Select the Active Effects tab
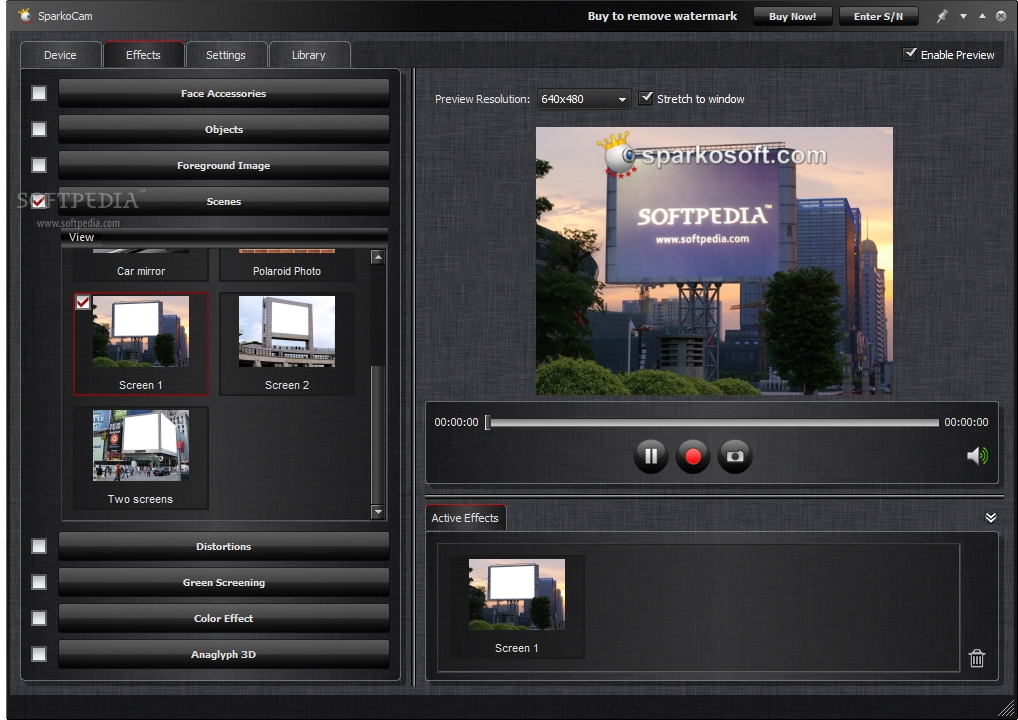This screenshot has height=720, width=1018. click(x=465, y=517)
